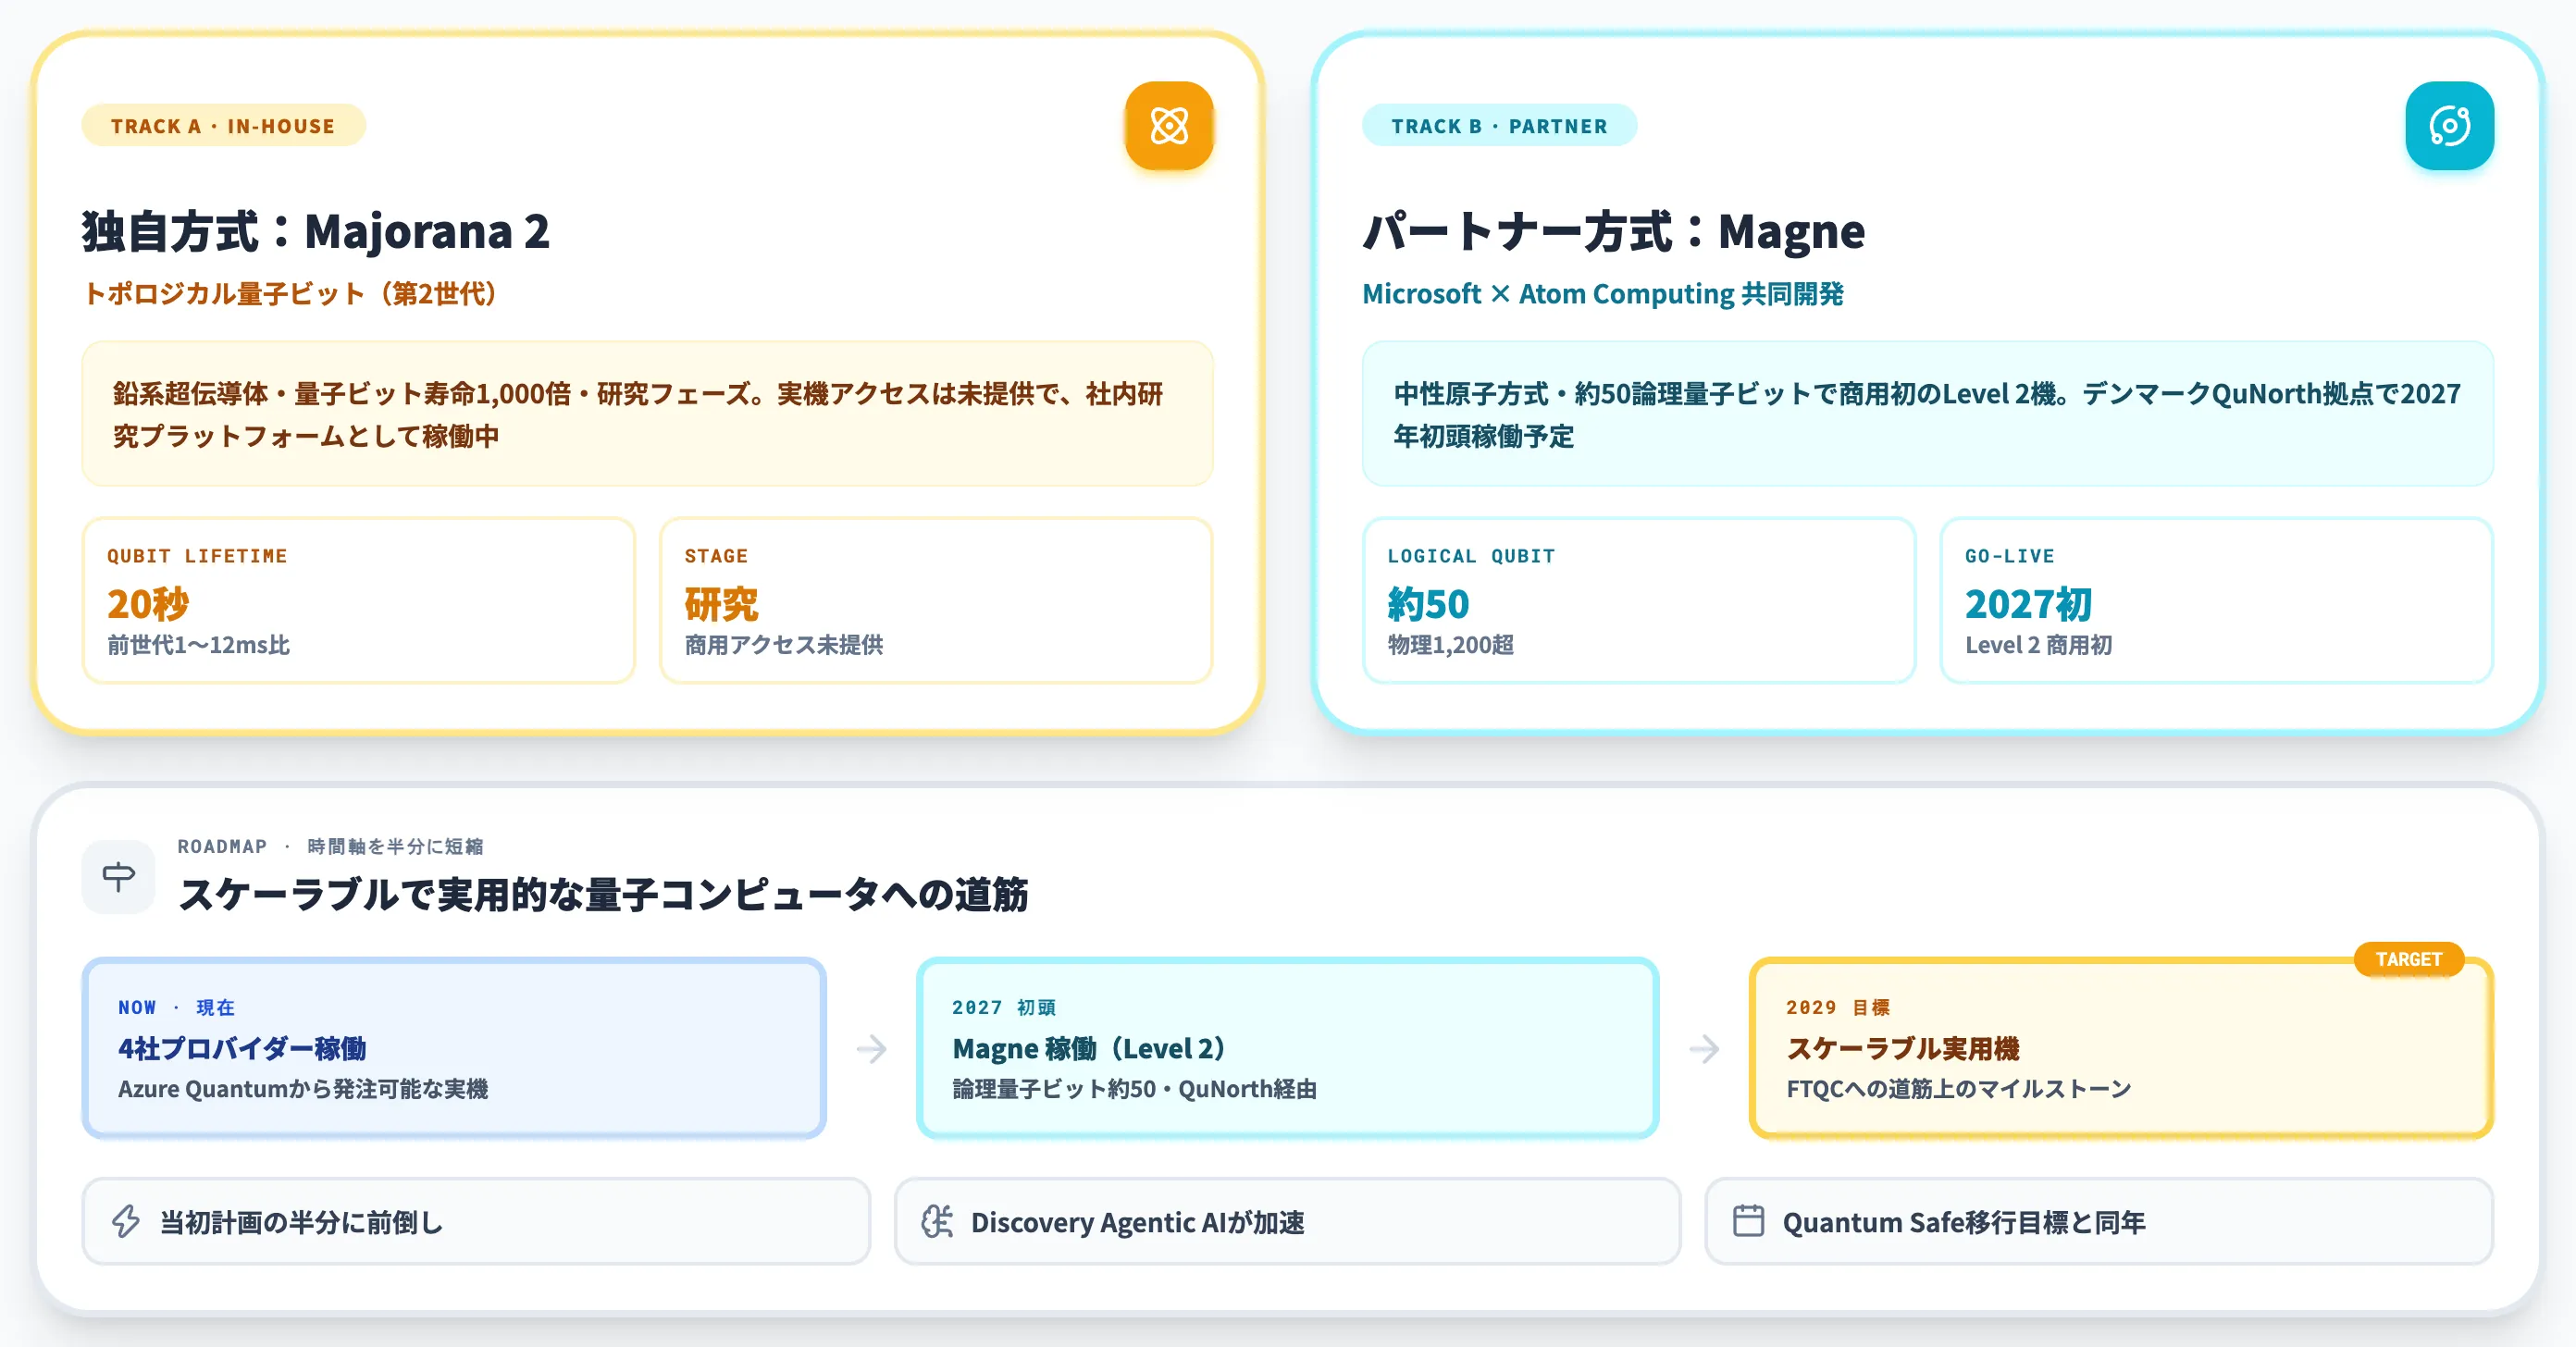Click the 2029 目標 label
Image resolution: width=2576 pixels, height=1347 pixels.
1838,1007
